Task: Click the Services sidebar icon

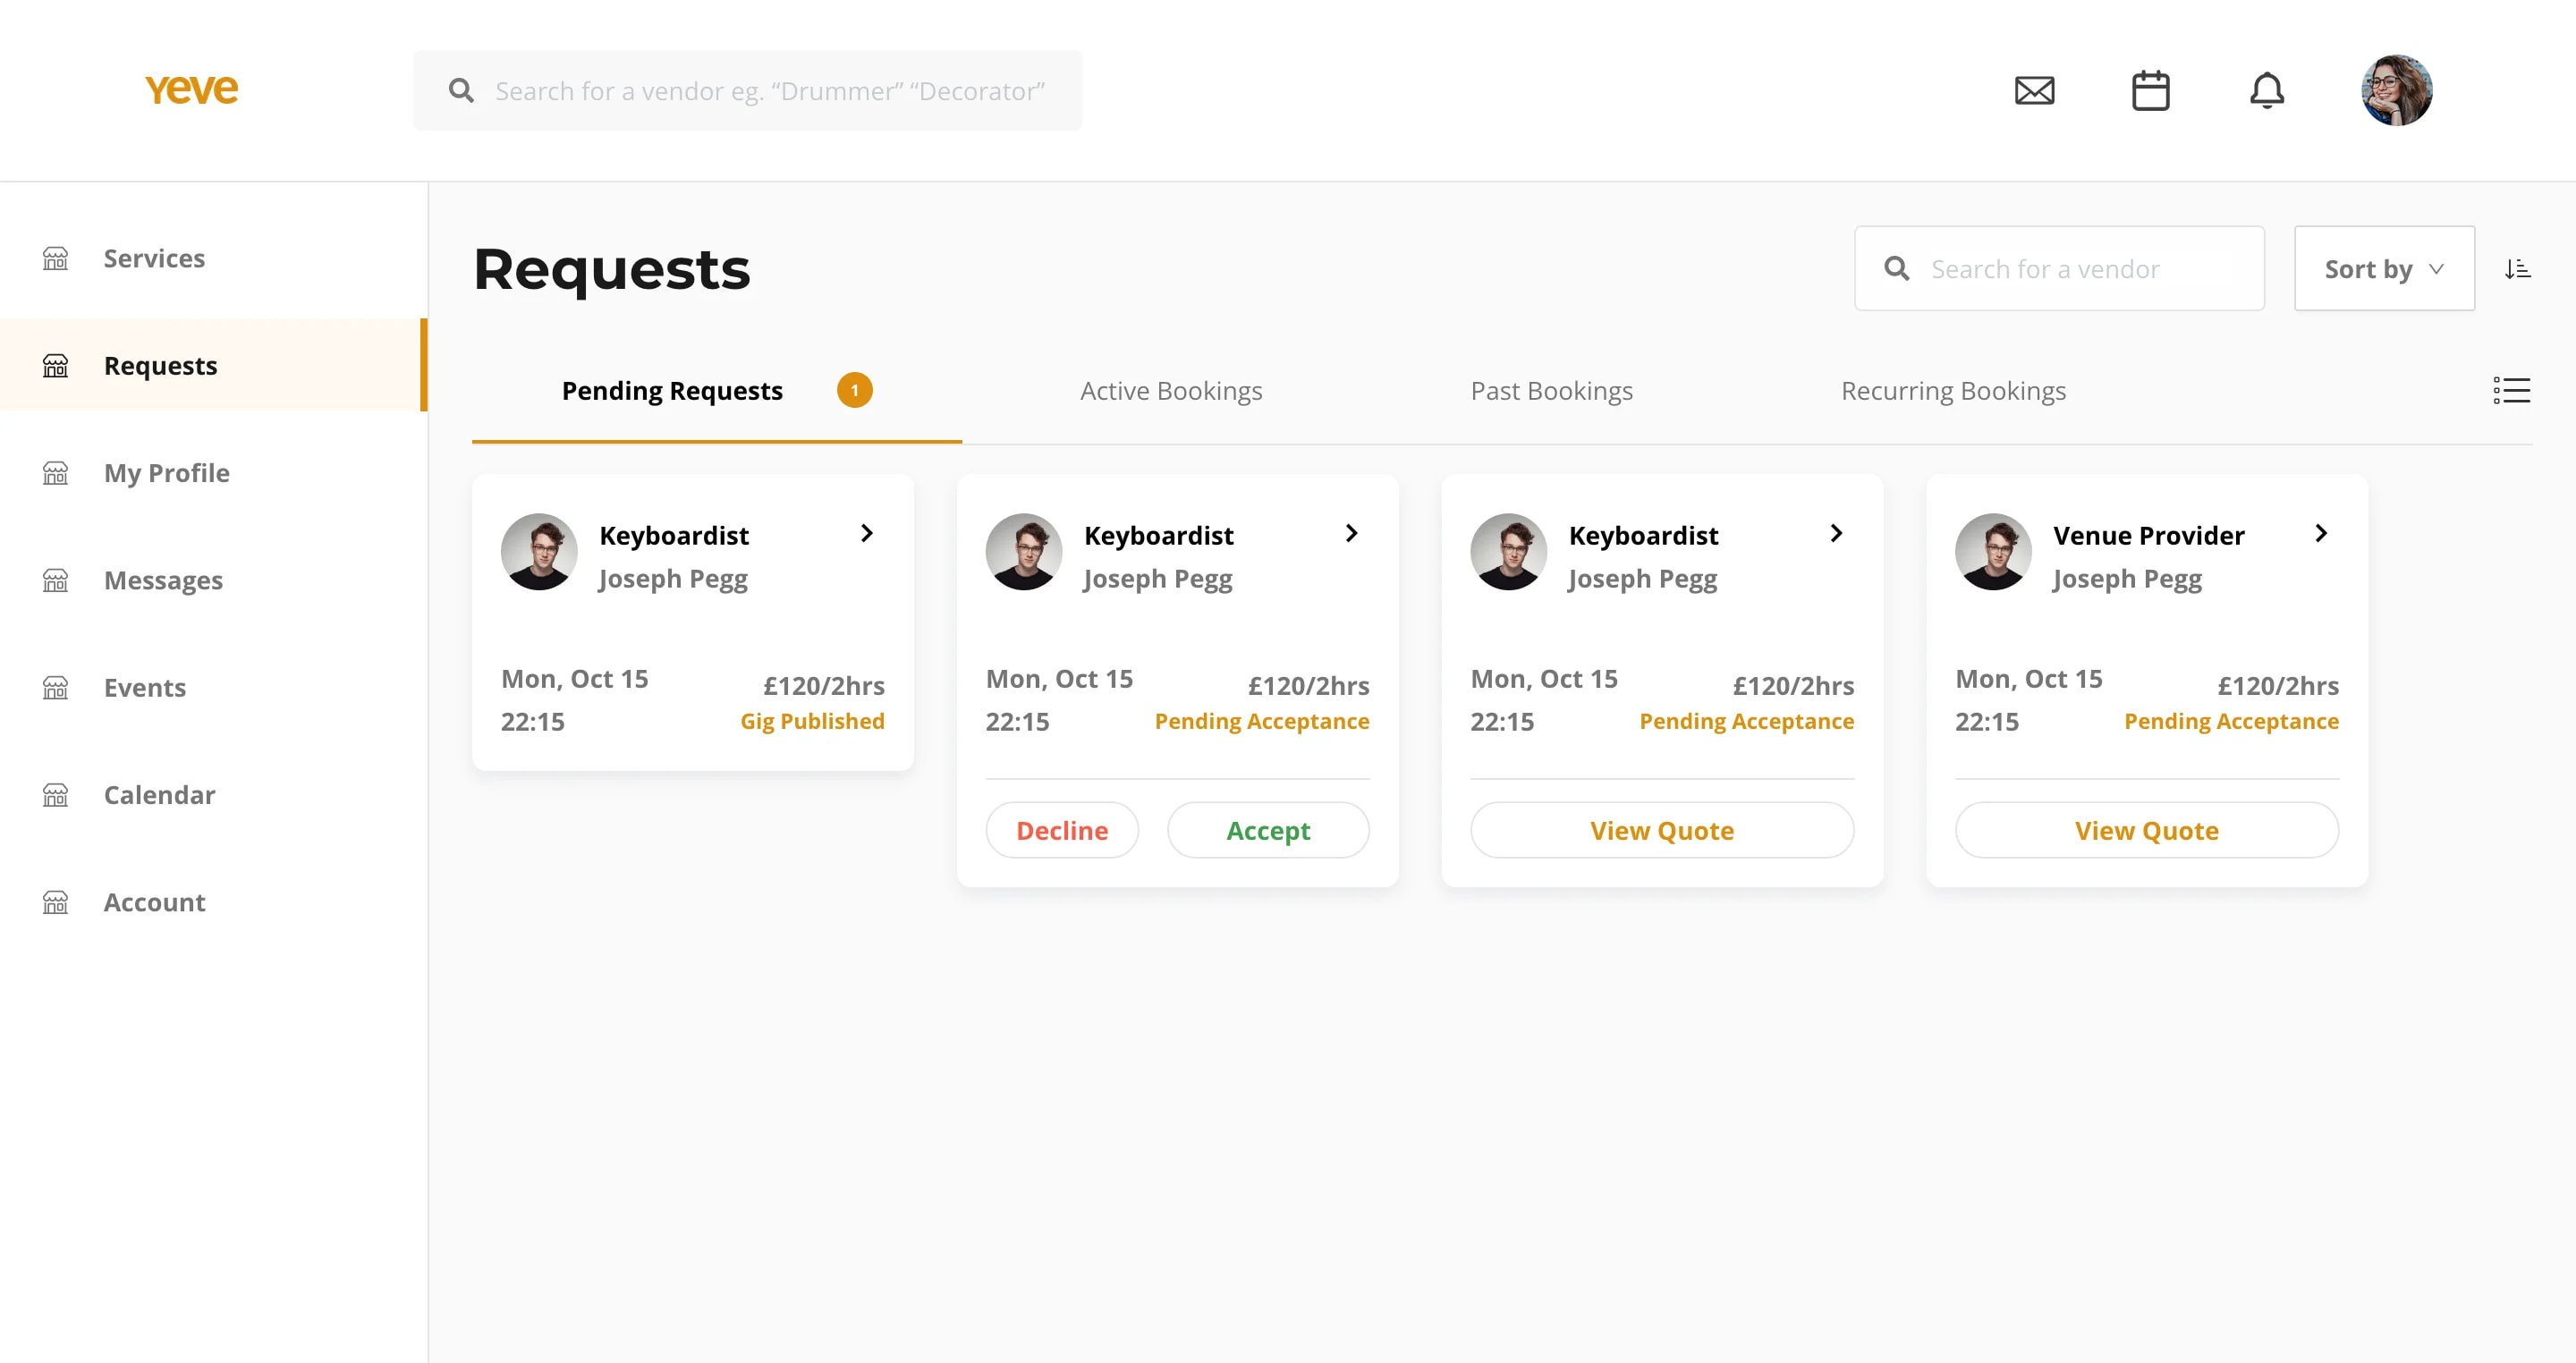Action: coord(56,259)
